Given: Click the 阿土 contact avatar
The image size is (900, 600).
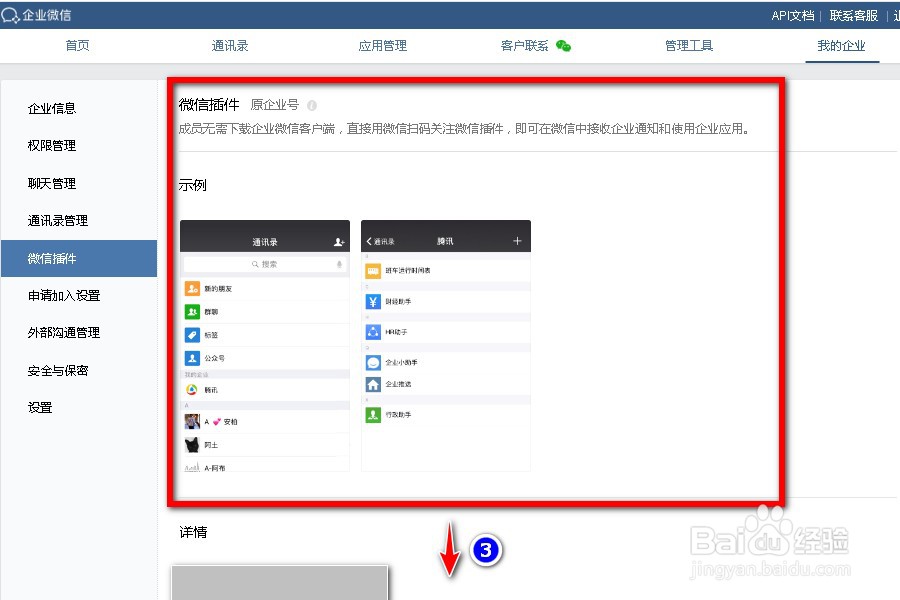Looking at the screenshot, I should pyautogui.click(x=192, y=445).
